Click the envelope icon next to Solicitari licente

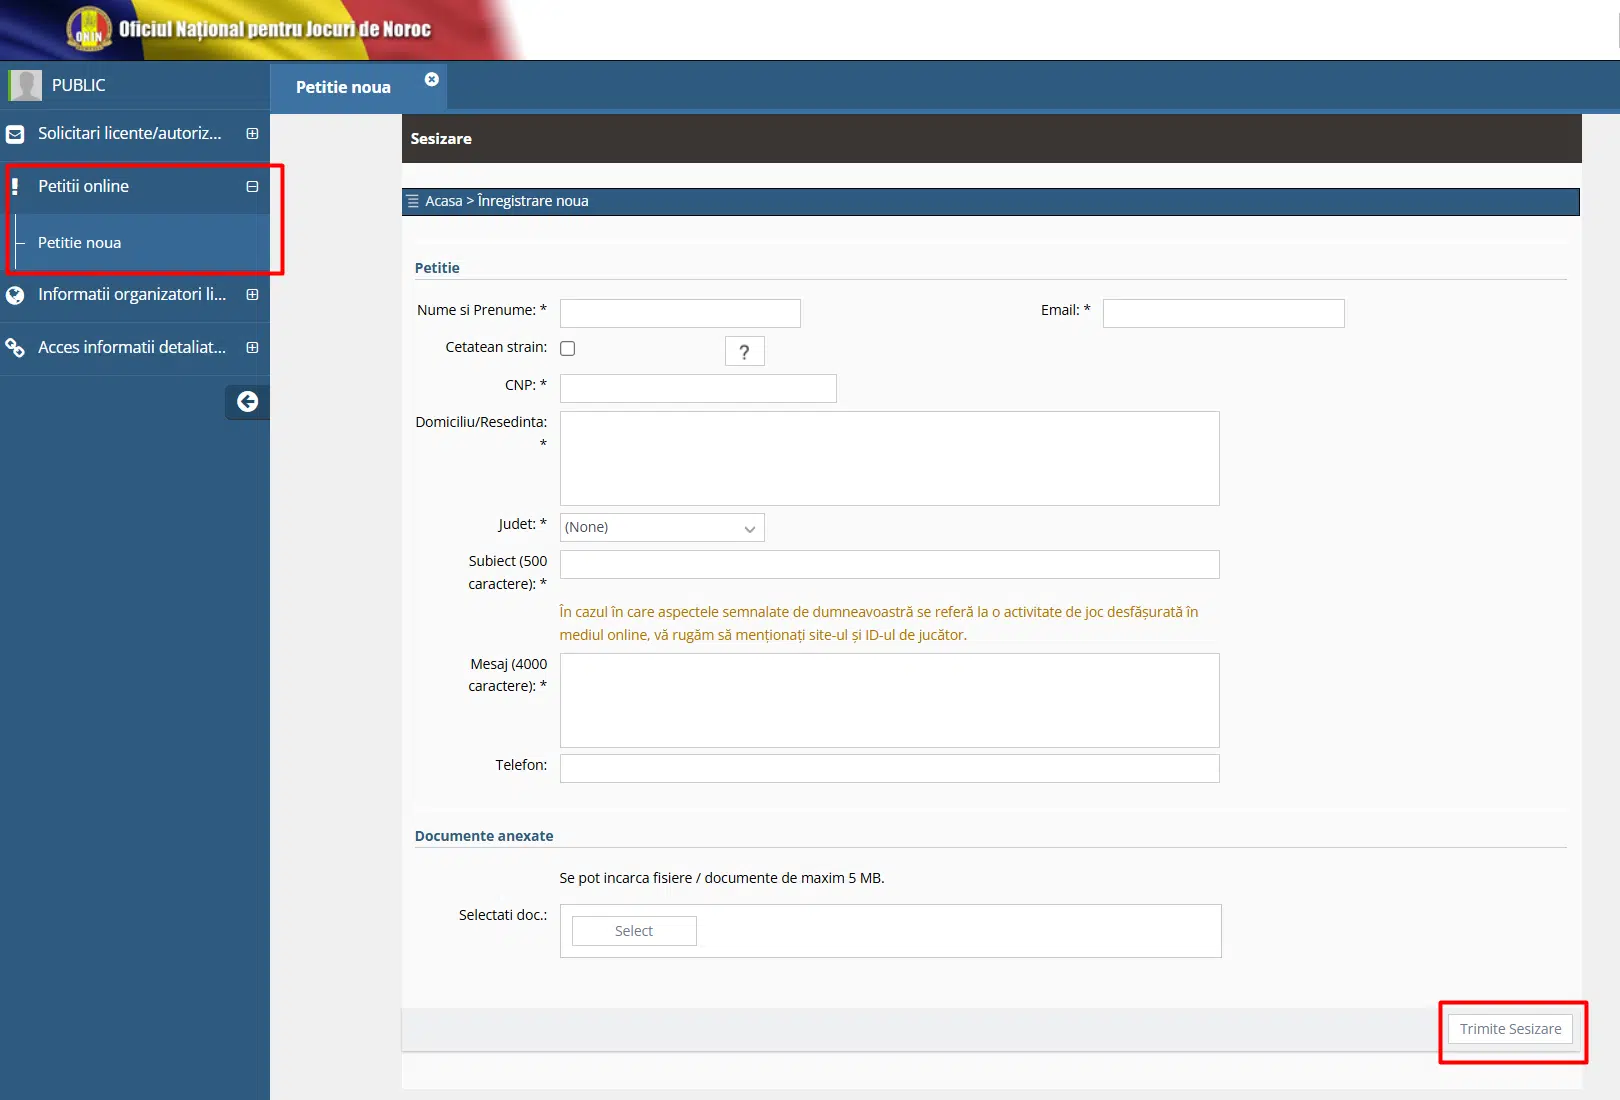click(15, 133)
